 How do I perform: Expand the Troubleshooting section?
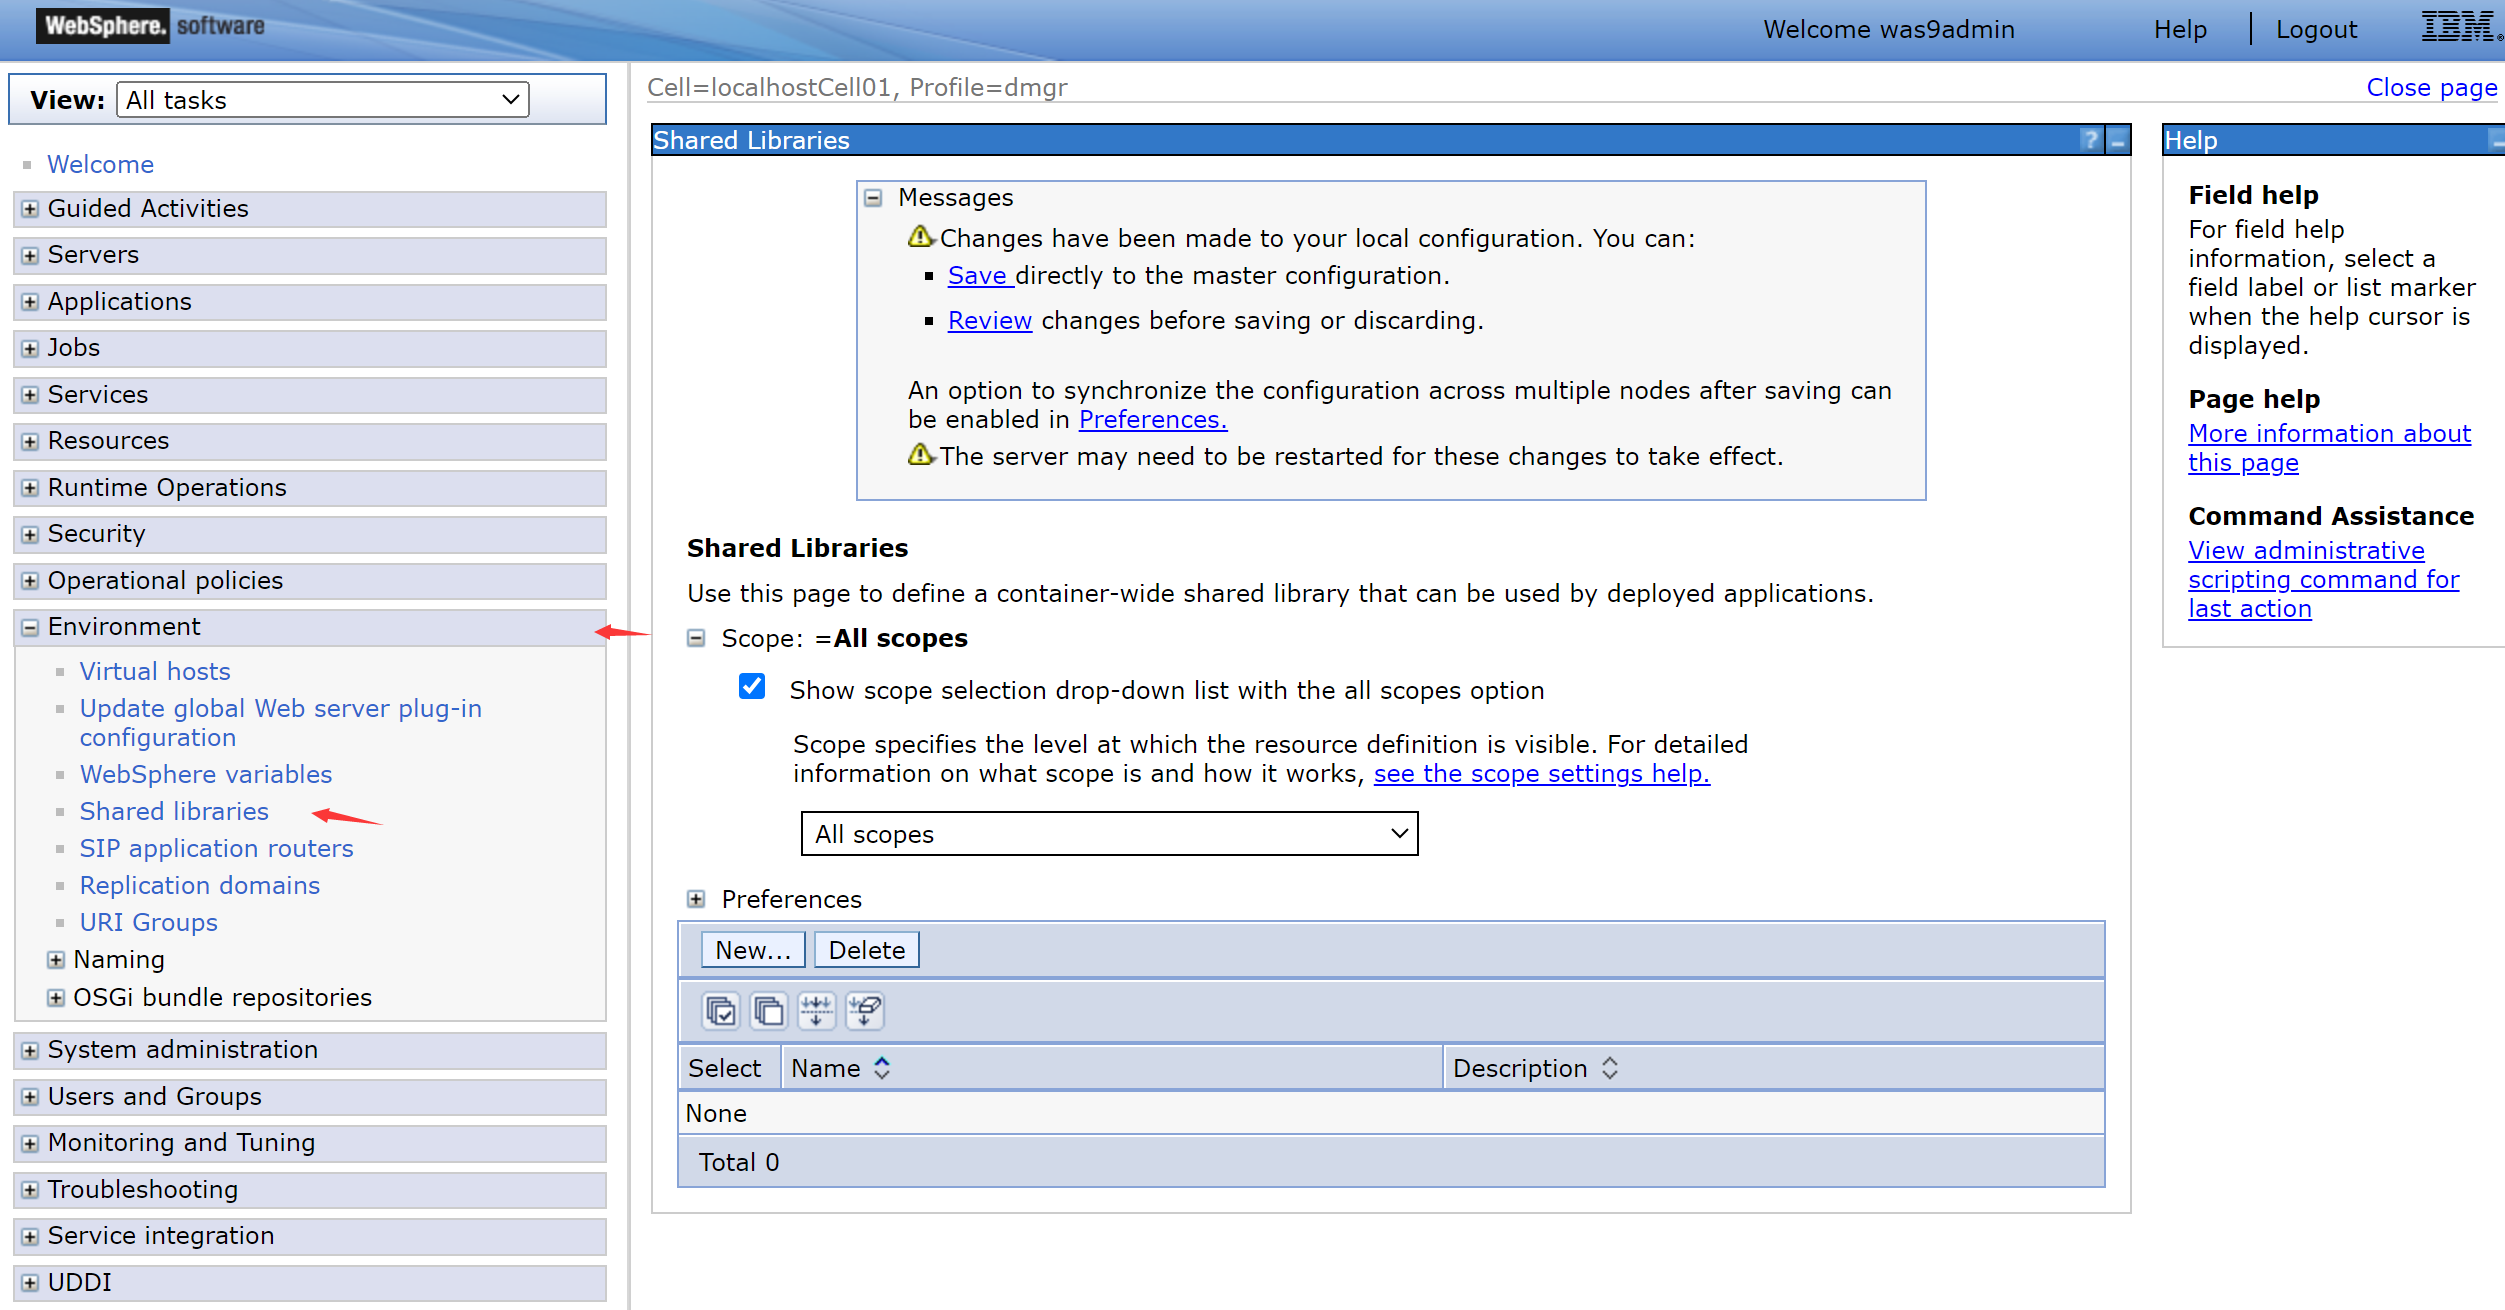30,1190
